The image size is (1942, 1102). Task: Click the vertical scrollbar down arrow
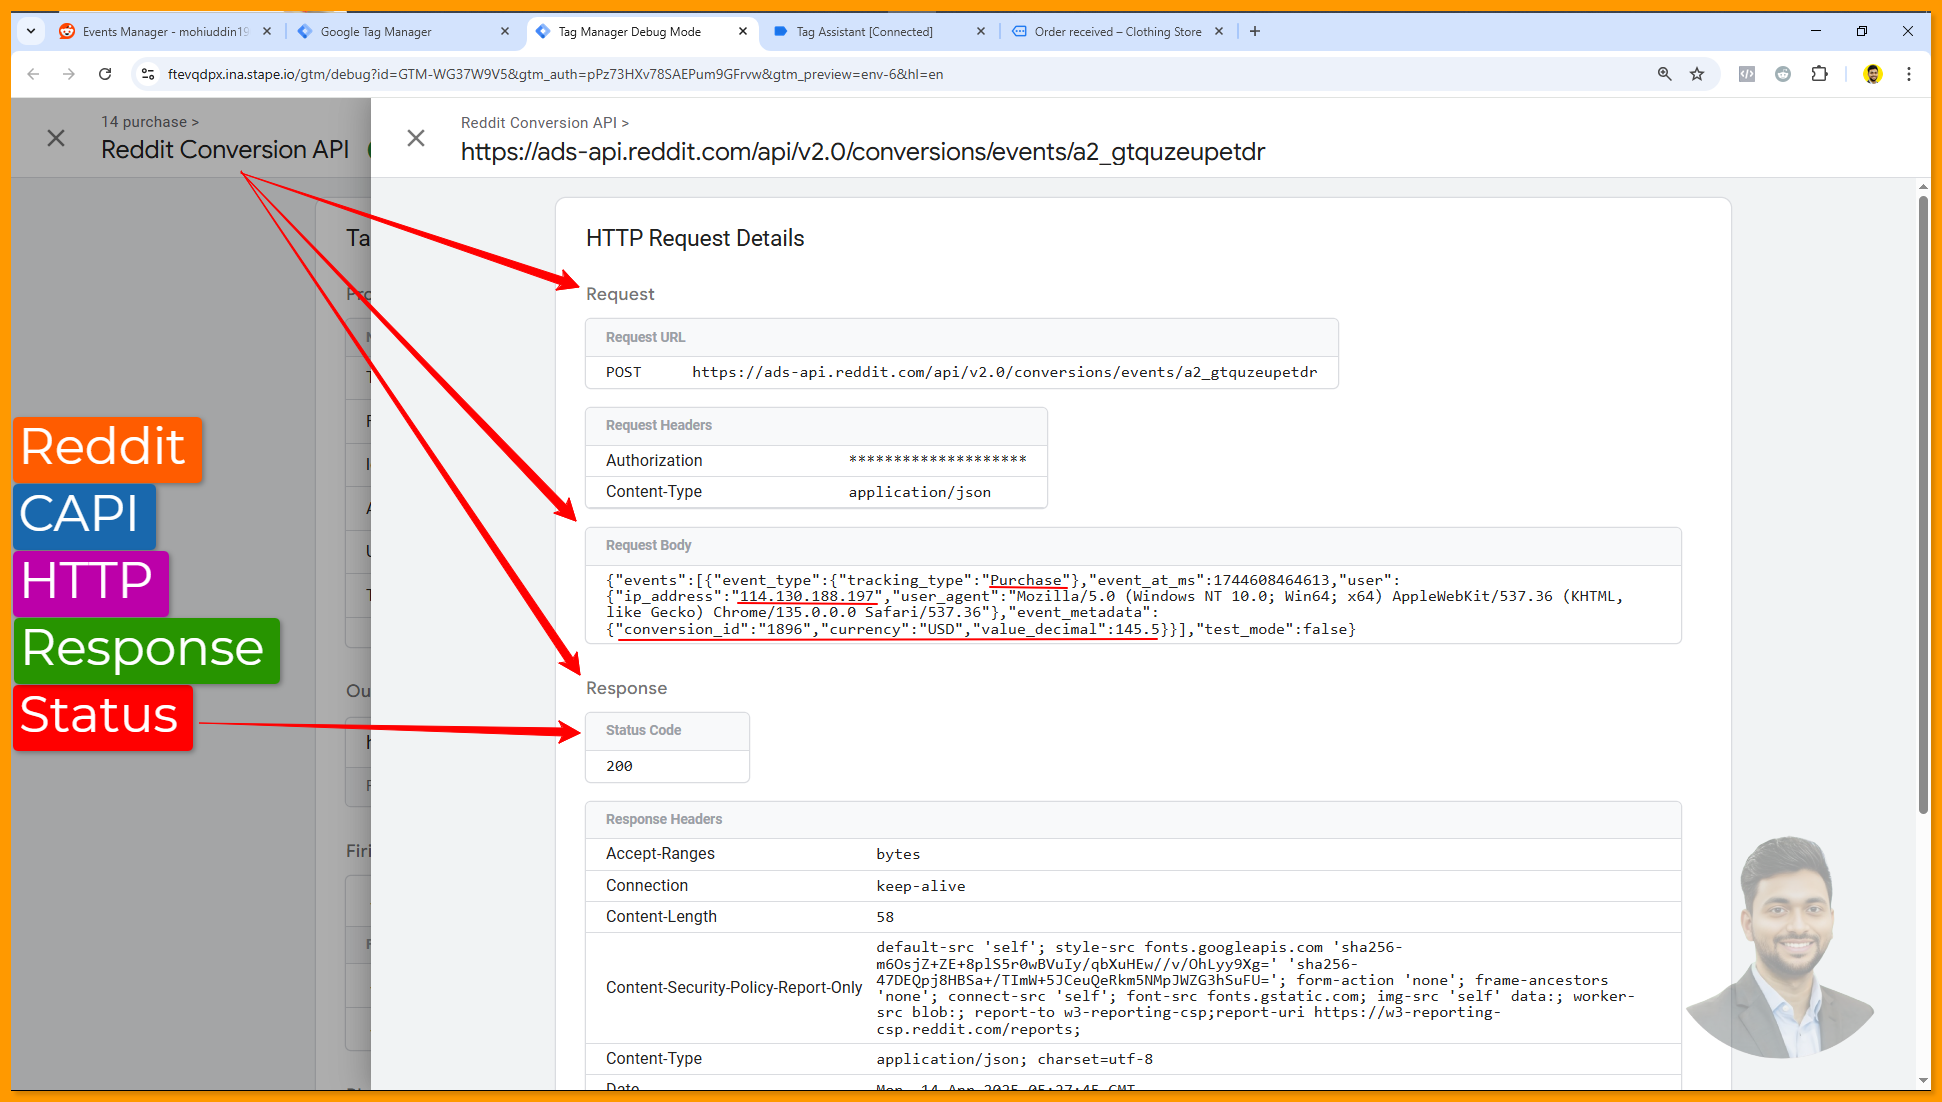[x=1923, y=1081]
